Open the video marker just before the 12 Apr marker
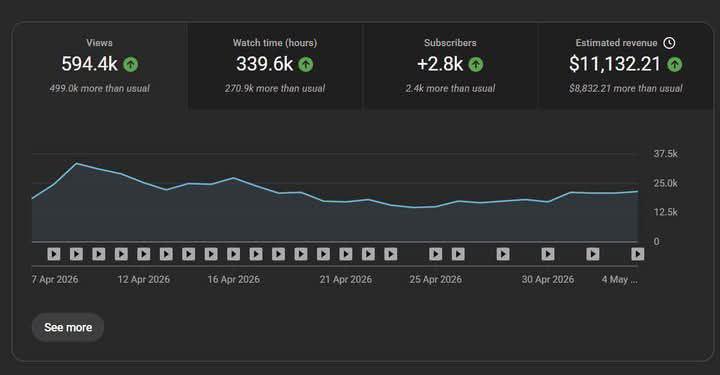The width and height of the screenshot is (720, 375). coord(121,254)
